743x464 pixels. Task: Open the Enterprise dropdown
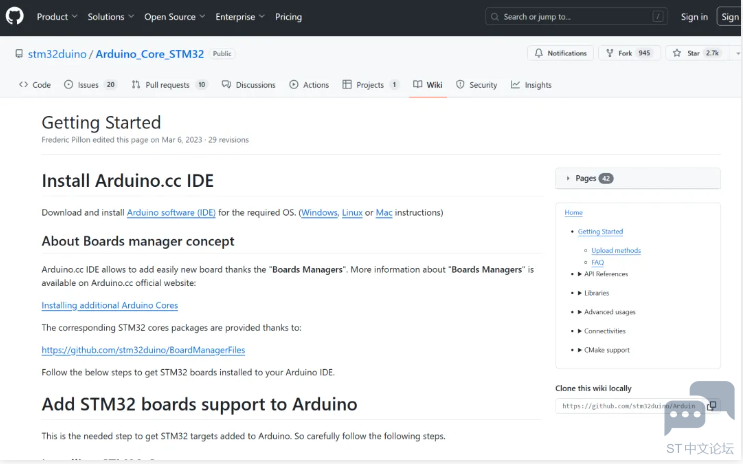coord(240,17)
